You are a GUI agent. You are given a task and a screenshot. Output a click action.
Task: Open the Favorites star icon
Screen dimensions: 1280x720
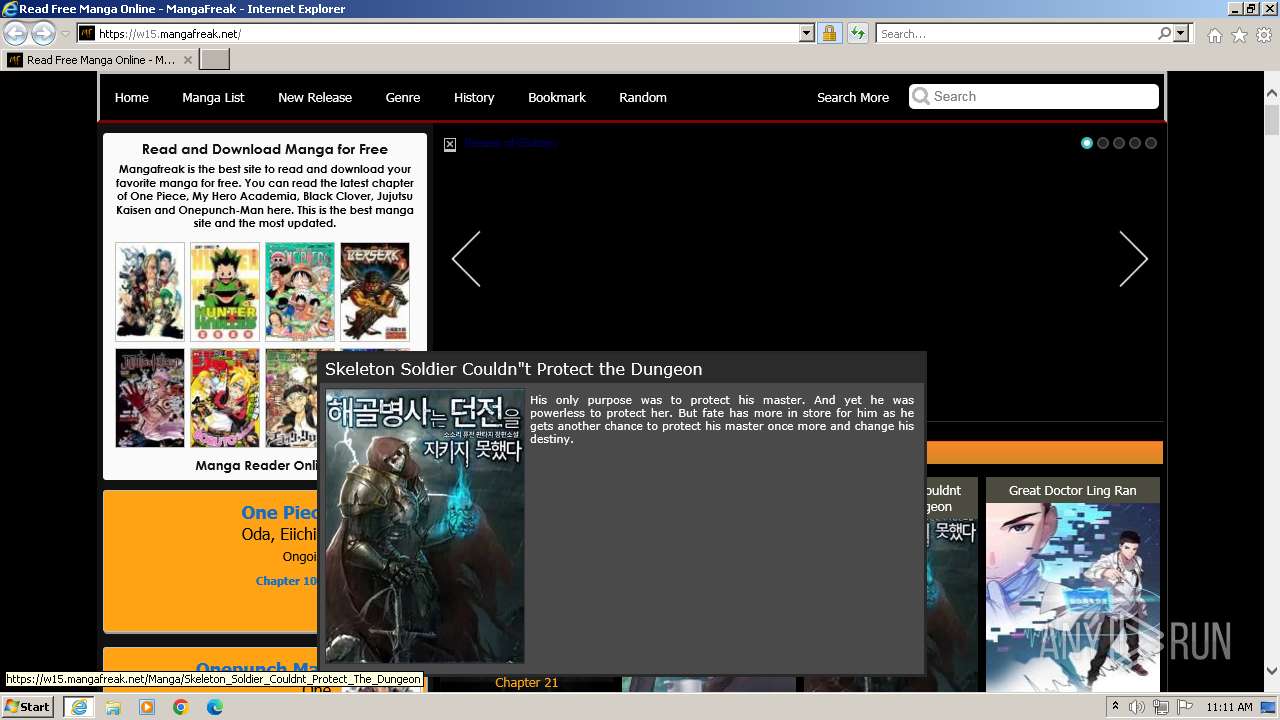coord(1239,35)
